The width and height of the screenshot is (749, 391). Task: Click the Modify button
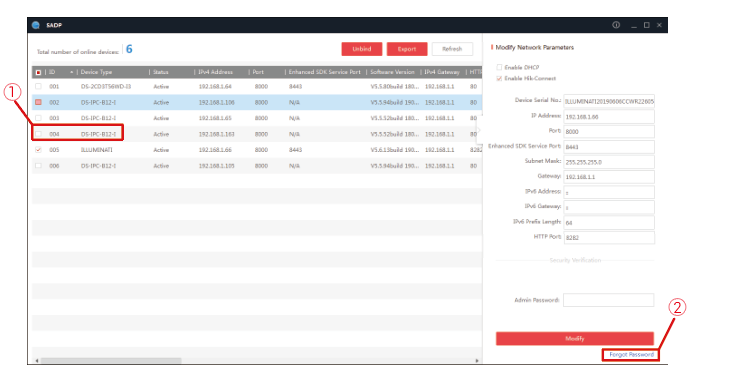[x=575, y=338]
